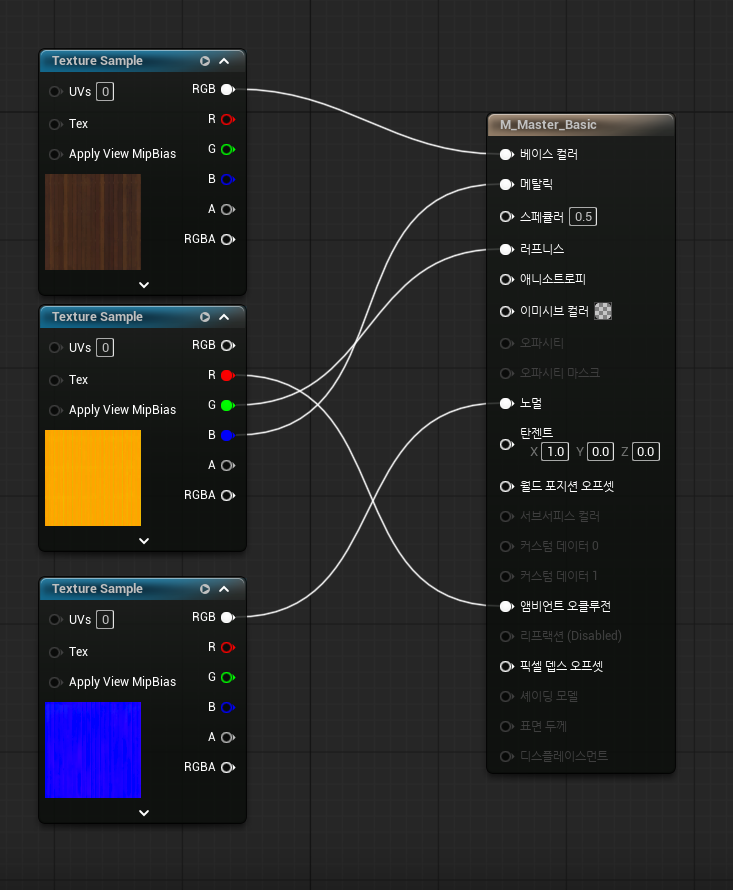
Task: Click the 스페큘러 value field showing 0.5
Action: click(583, 217)
